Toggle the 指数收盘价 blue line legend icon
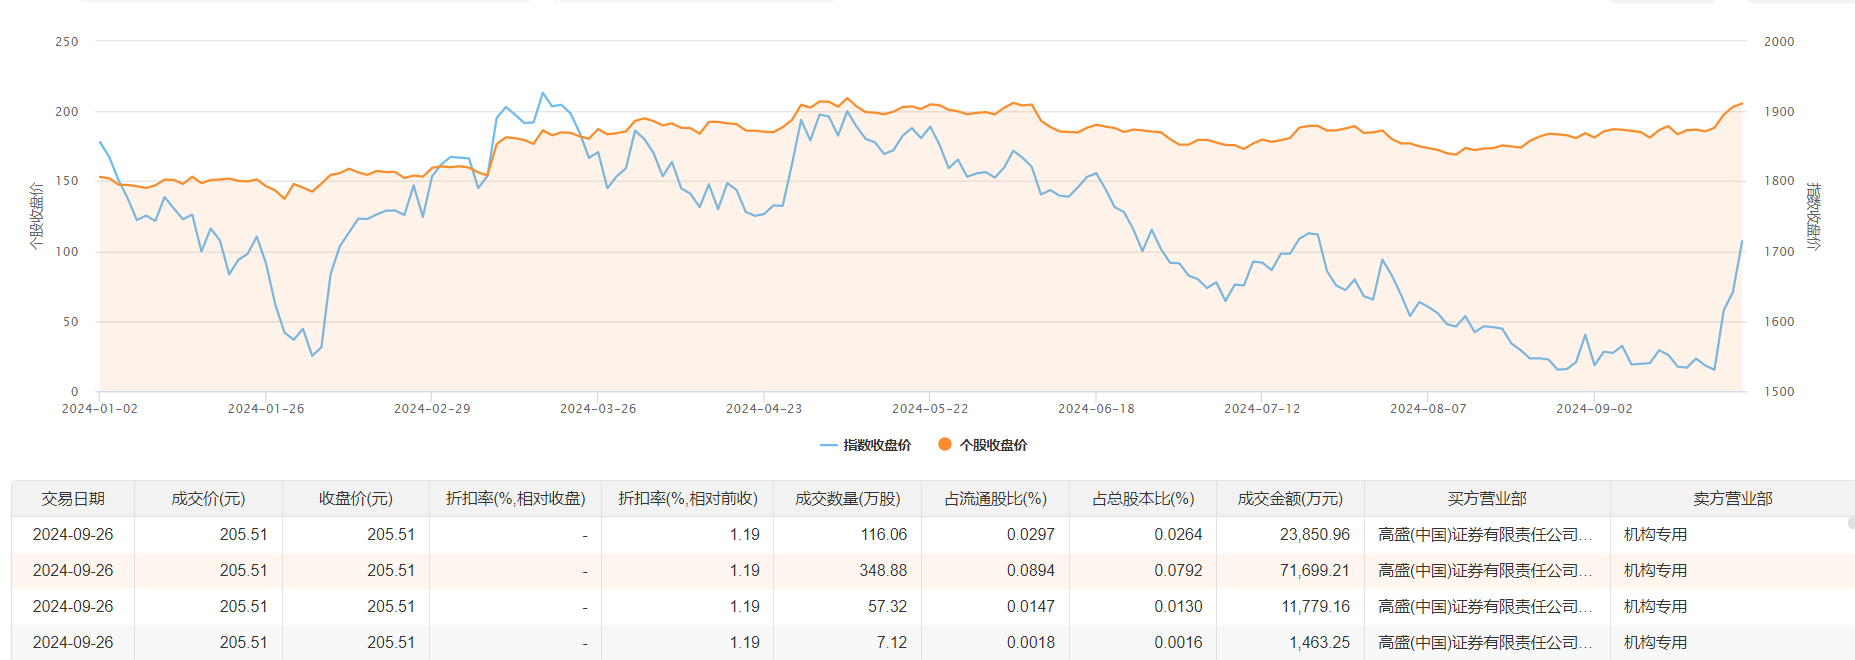 pyautogui.click(x=828, y=445)
